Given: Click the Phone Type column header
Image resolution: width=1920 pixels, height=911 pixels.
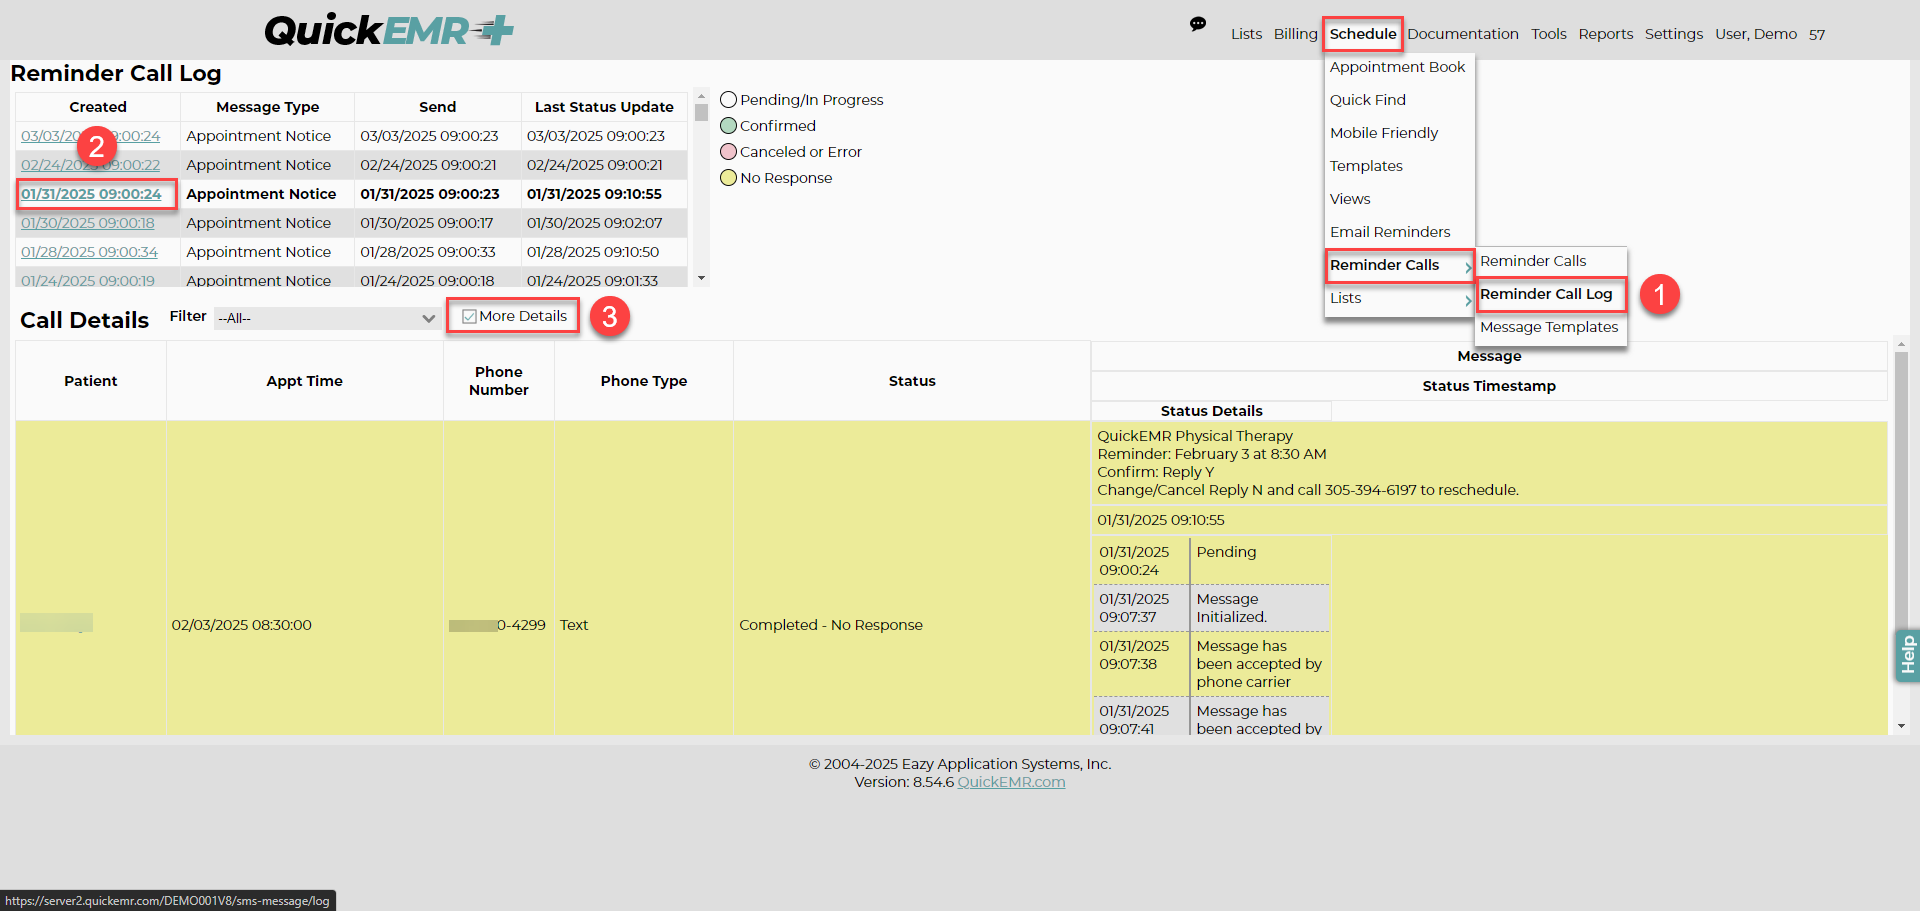Looking at the screenshot, I should (x=644, y=381).
